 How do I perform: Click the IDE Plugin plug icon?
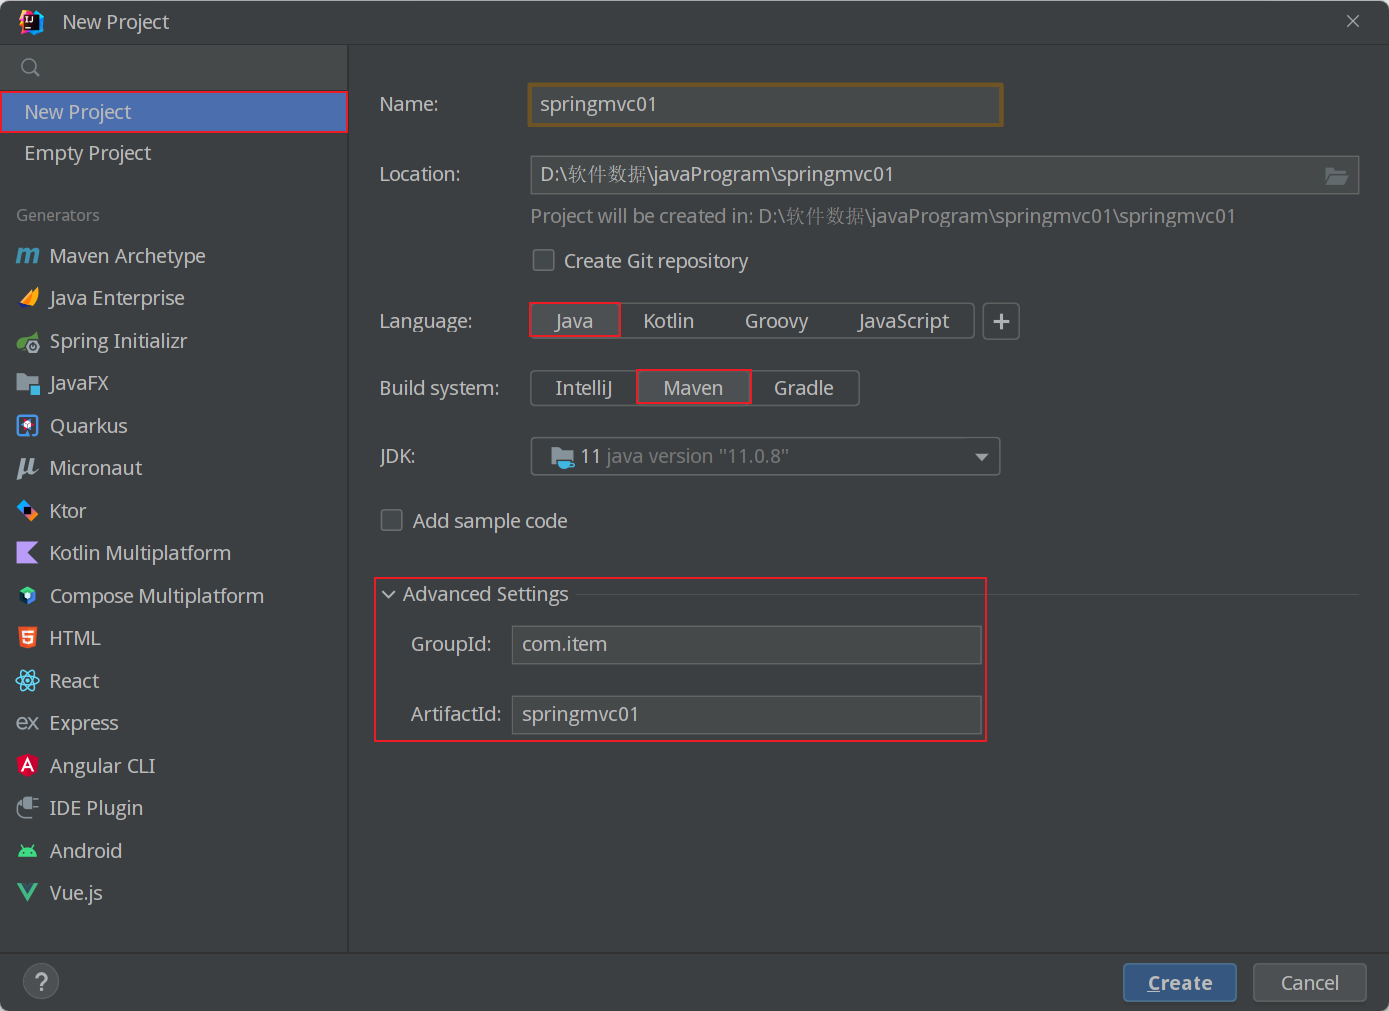pyautogui.click(x=28, y=808)
